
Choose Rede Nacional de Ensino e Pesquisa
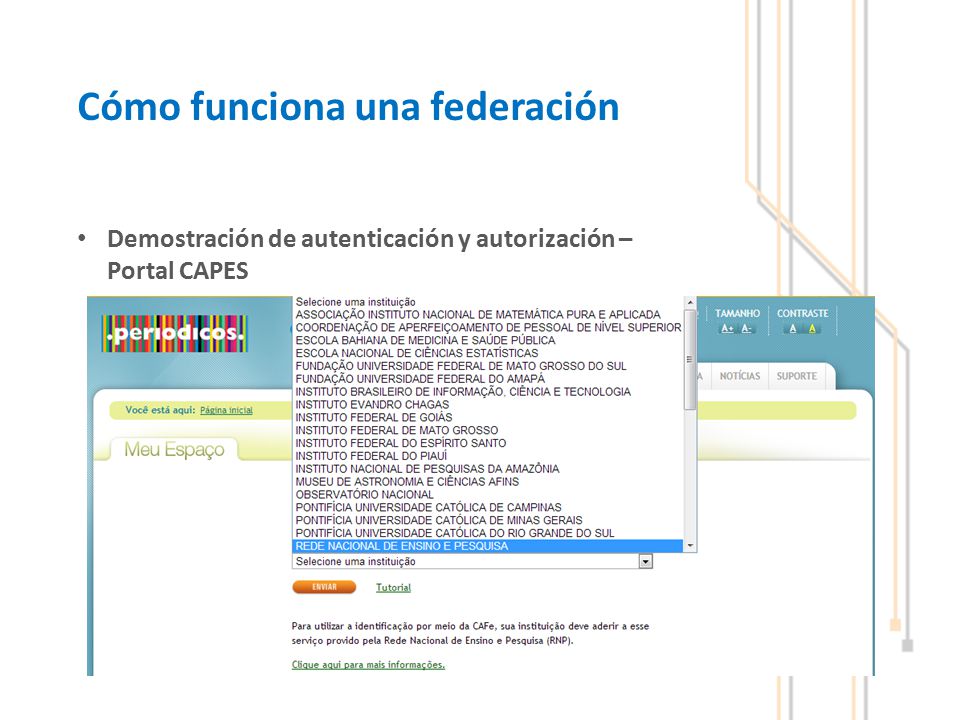point(487,546)
